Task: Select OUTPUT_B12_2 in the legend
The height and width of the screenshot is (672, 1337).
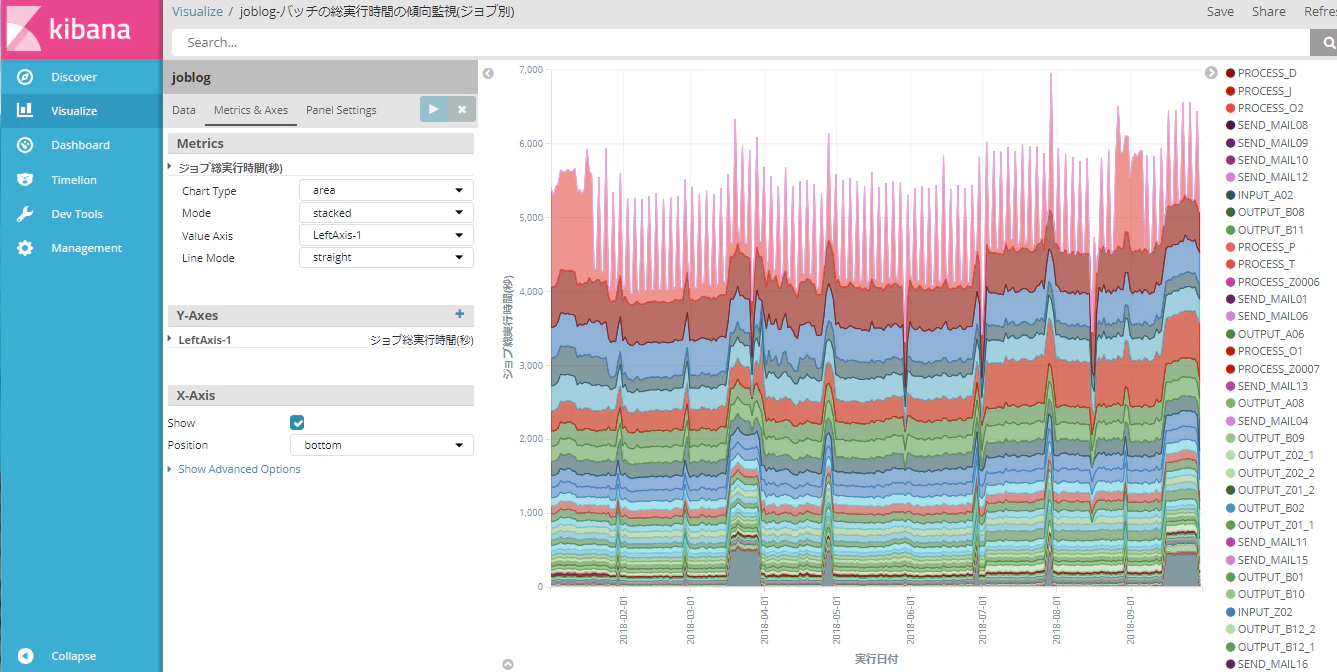Action: [x=1276, y=629]
